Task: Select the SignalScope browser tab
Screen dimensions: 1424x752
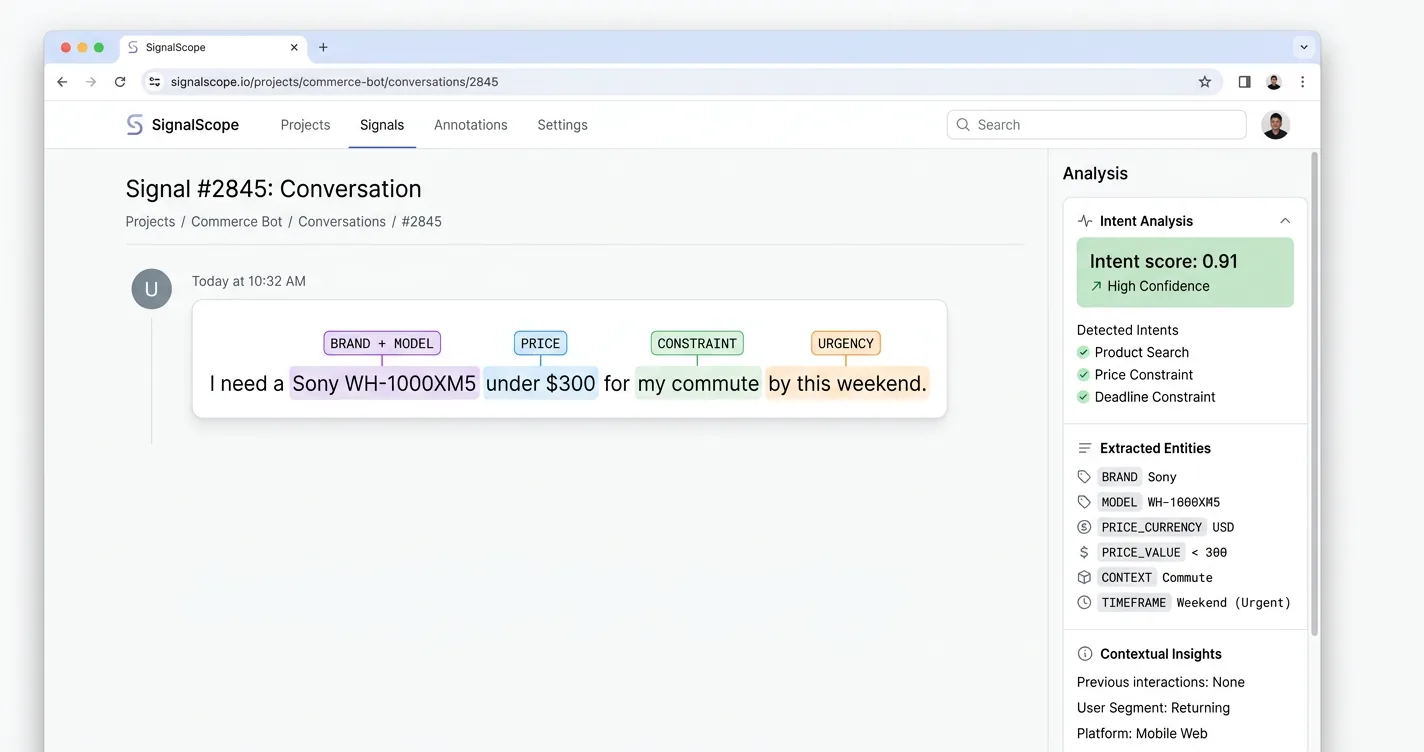Action: pyautogui.click(x=213, y=47)
